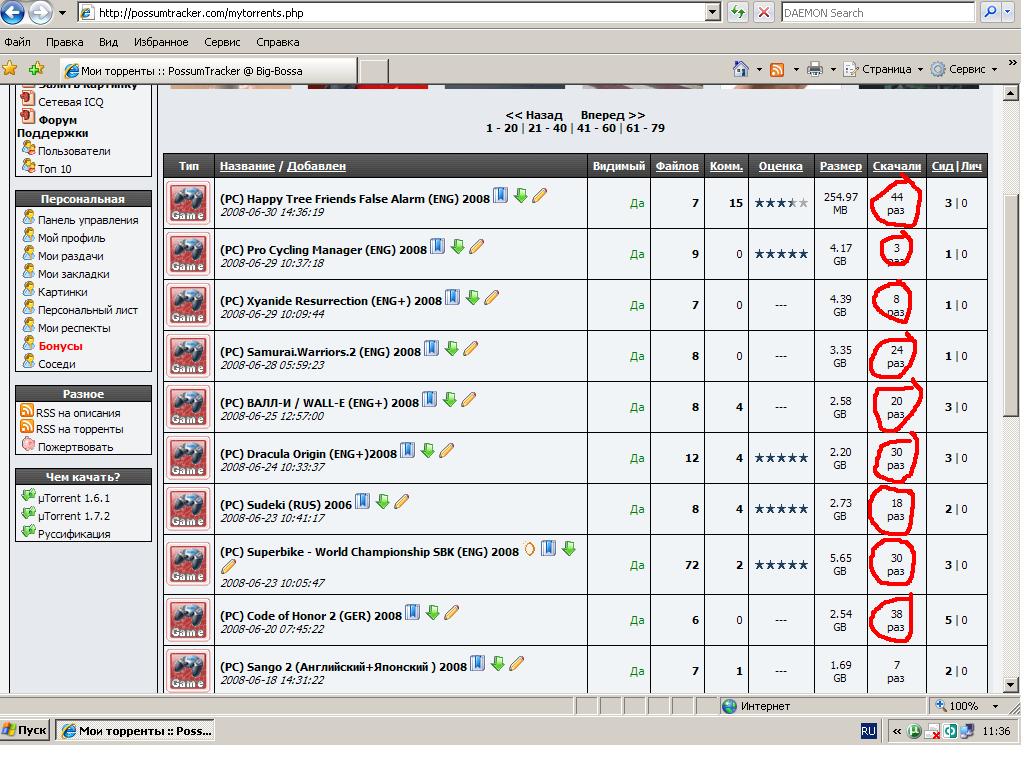
Task: Sort by Размер column header
Action: (x=840, y=166)
